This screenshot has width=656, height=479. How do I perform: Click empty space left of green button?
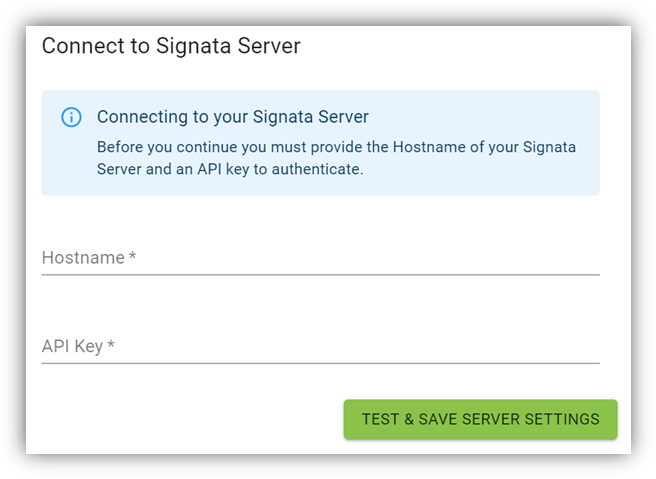[190, 419]
